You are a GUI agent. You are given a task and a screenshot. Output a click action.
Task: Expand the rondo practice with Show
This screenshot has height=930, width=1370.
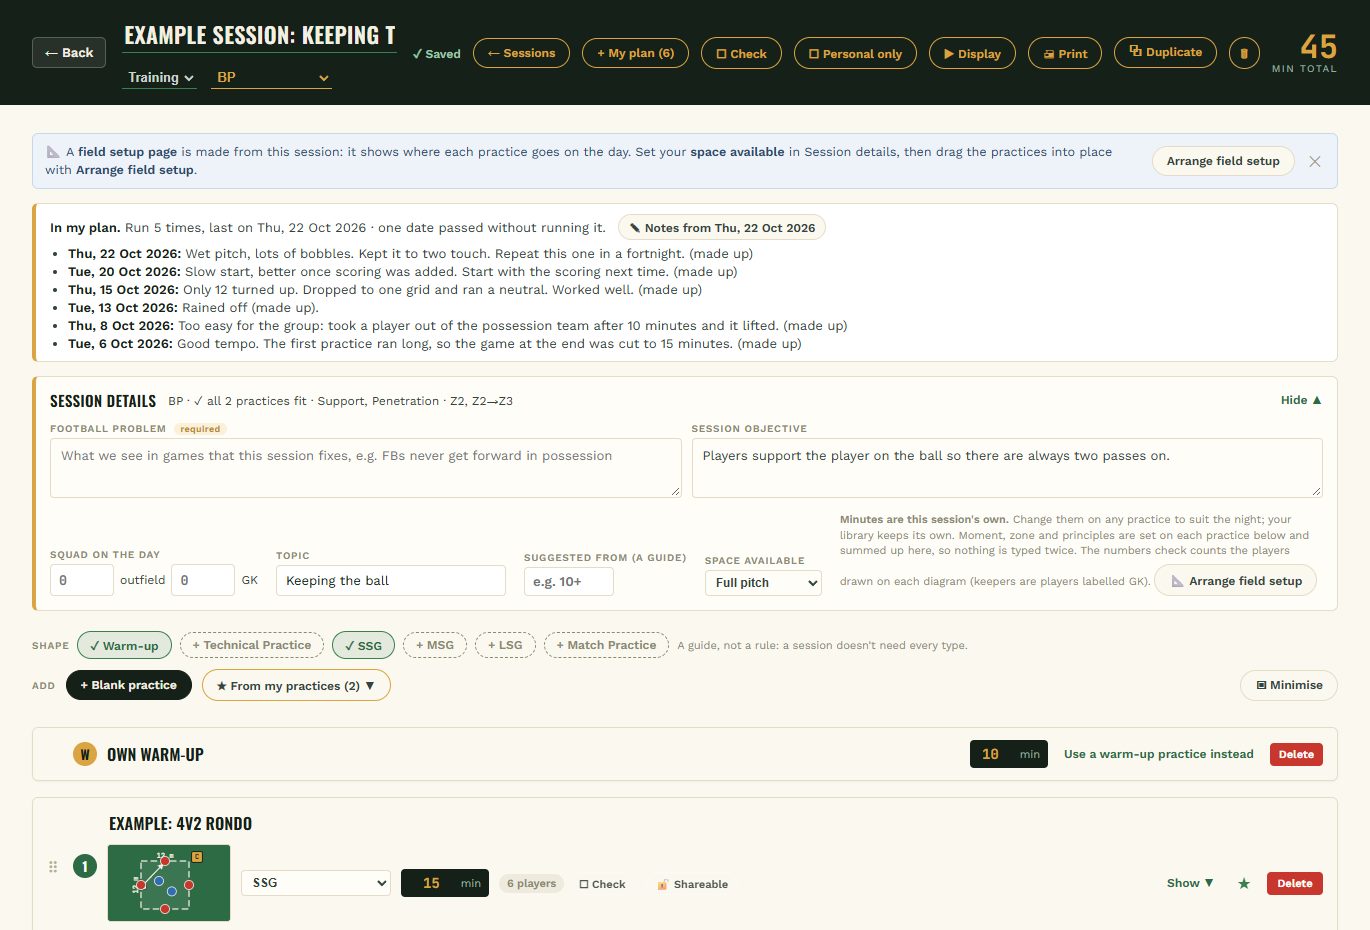pos(1189,883)
